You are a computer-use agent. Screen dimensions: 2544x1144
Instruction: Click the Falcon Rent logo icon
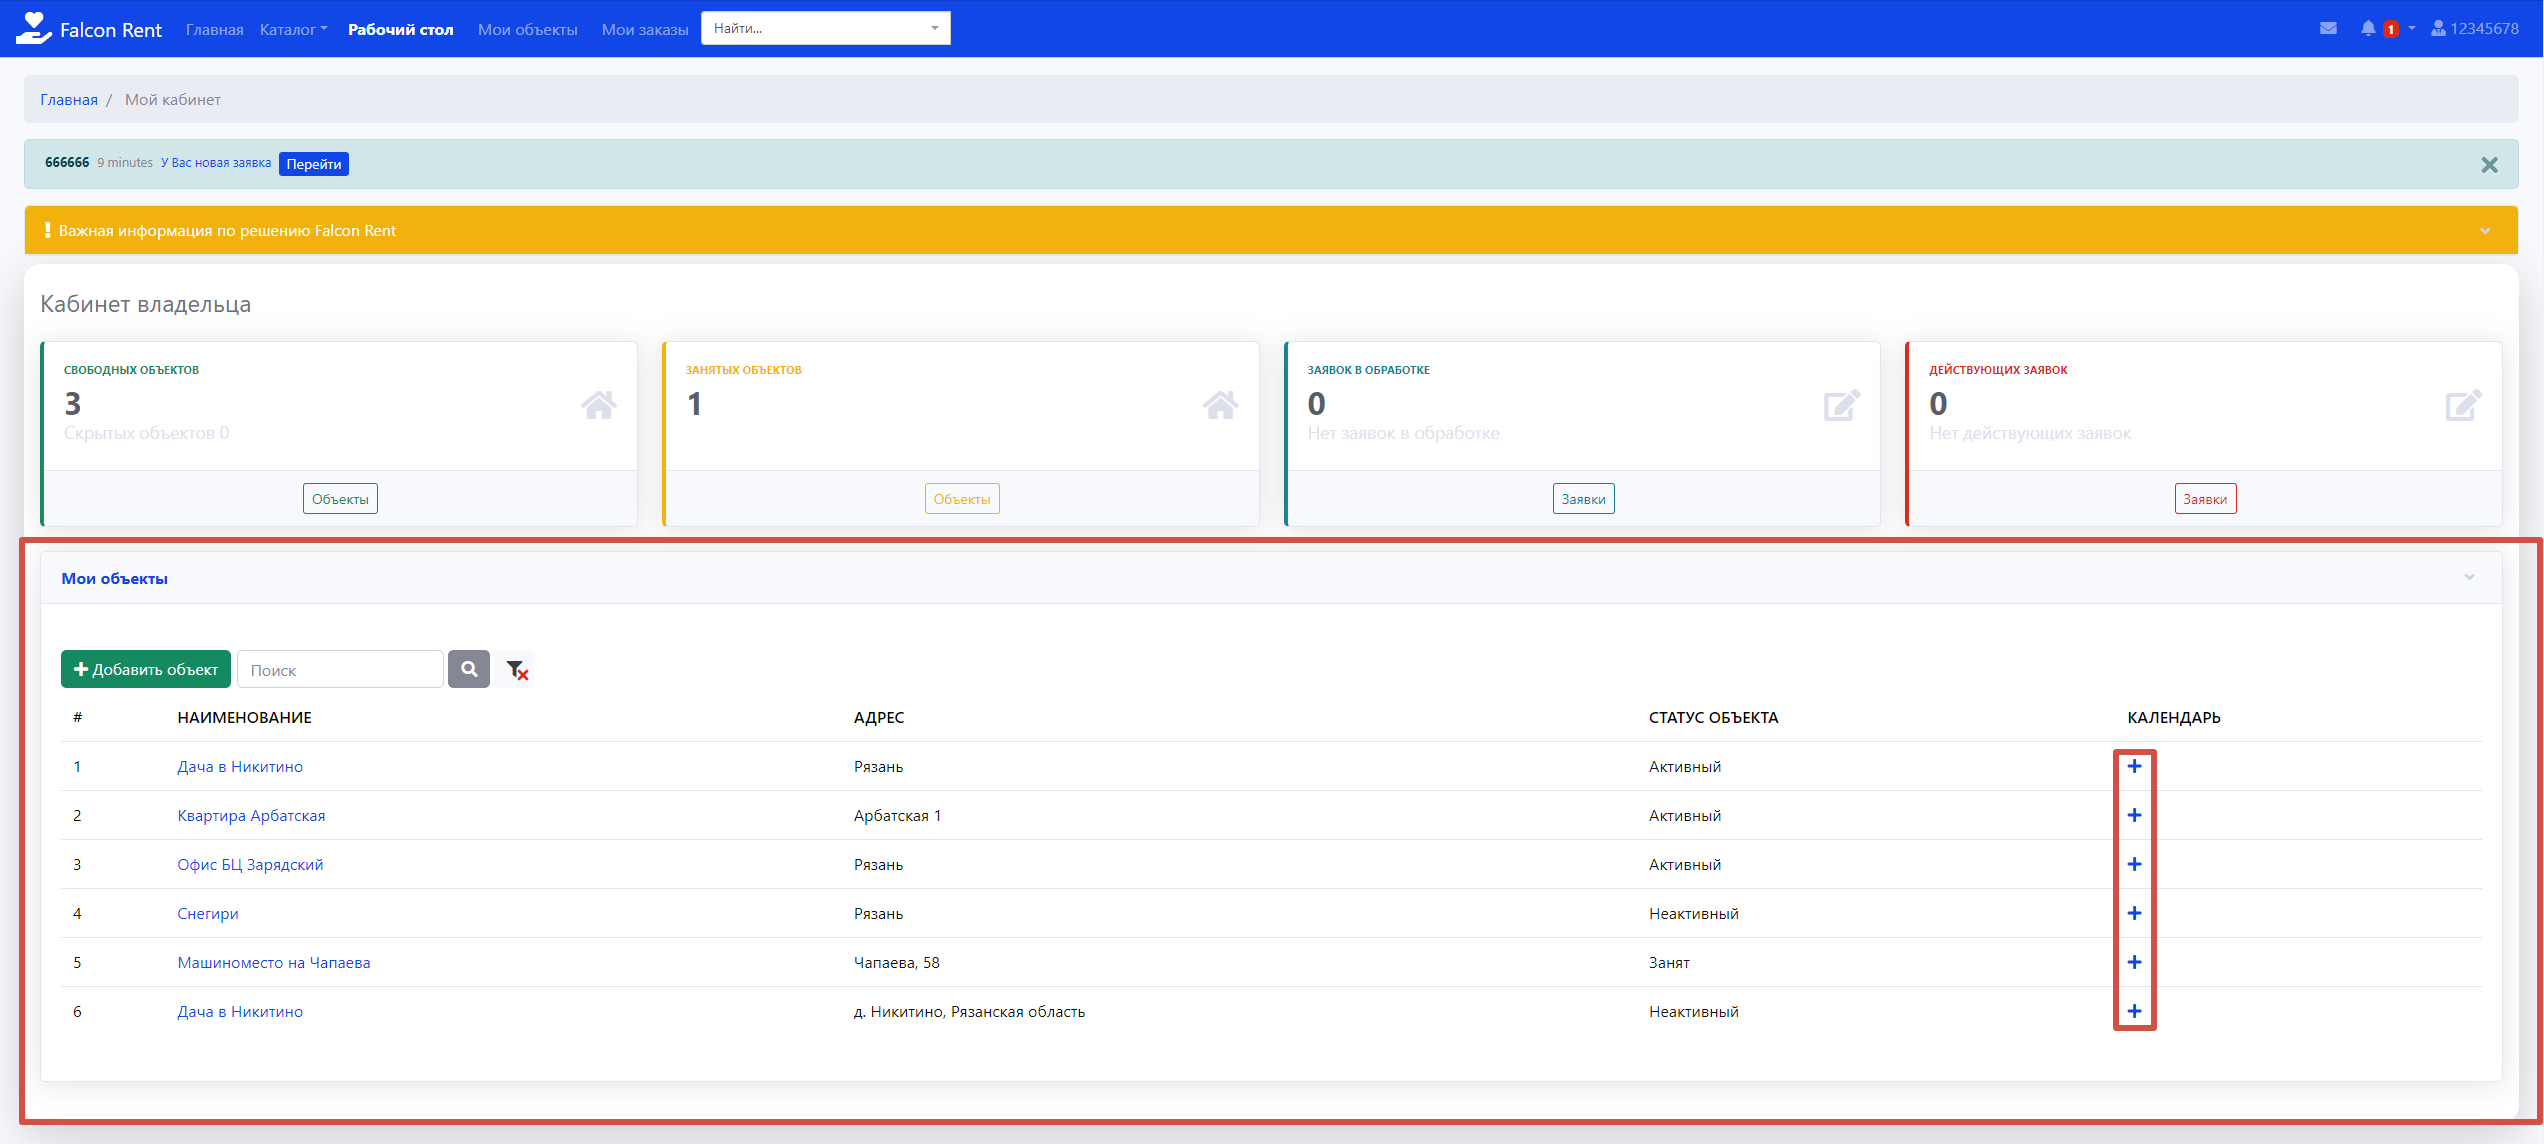(33, 28)
